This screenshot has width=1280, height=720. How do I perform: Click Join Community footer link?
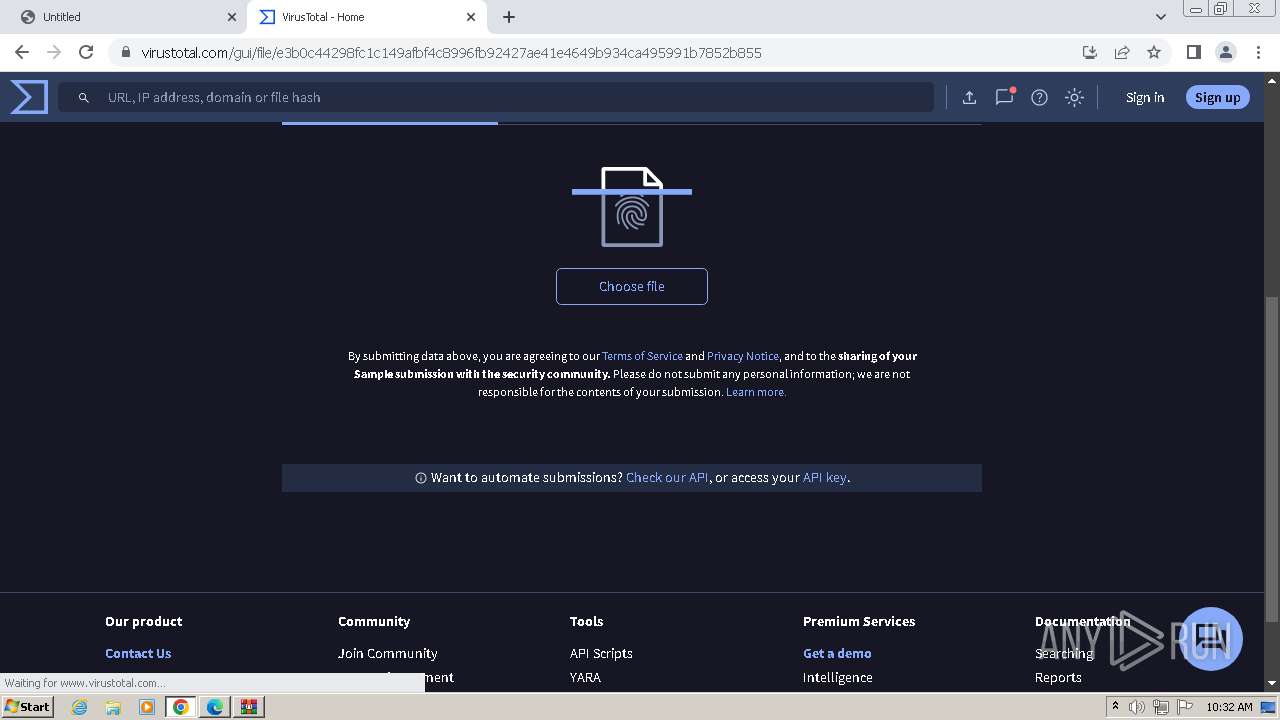pyautogui.click(x=388, y=653)
